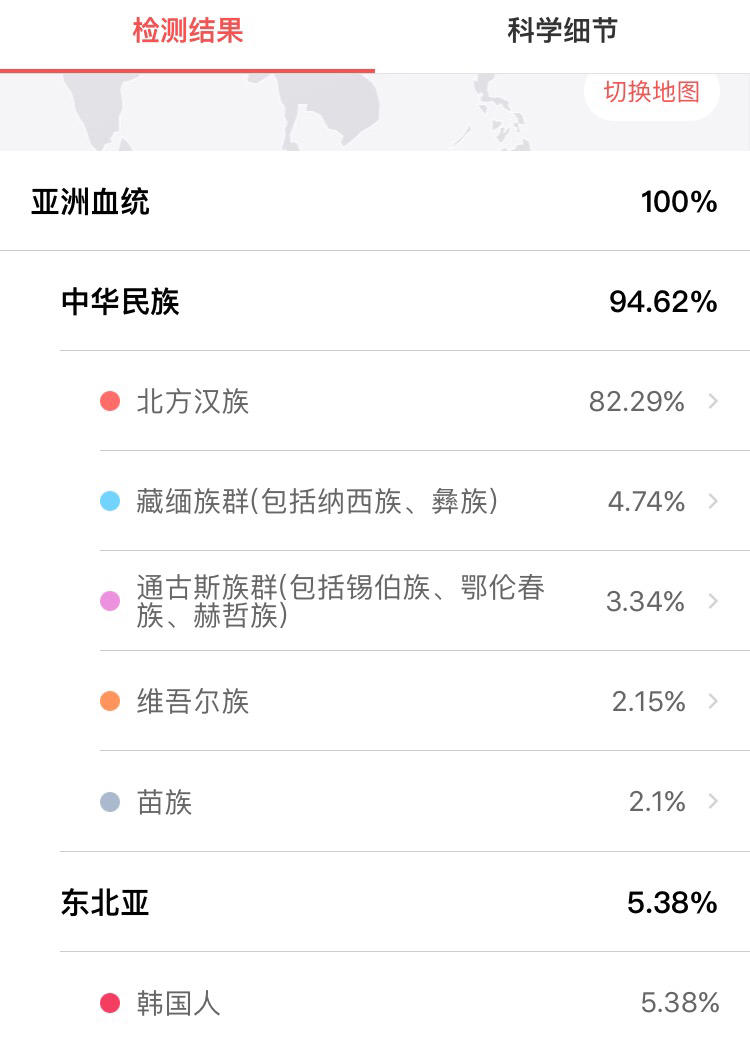
Task: Click the pink dot beside 通古斯族群
Action: tap(110, 602)
